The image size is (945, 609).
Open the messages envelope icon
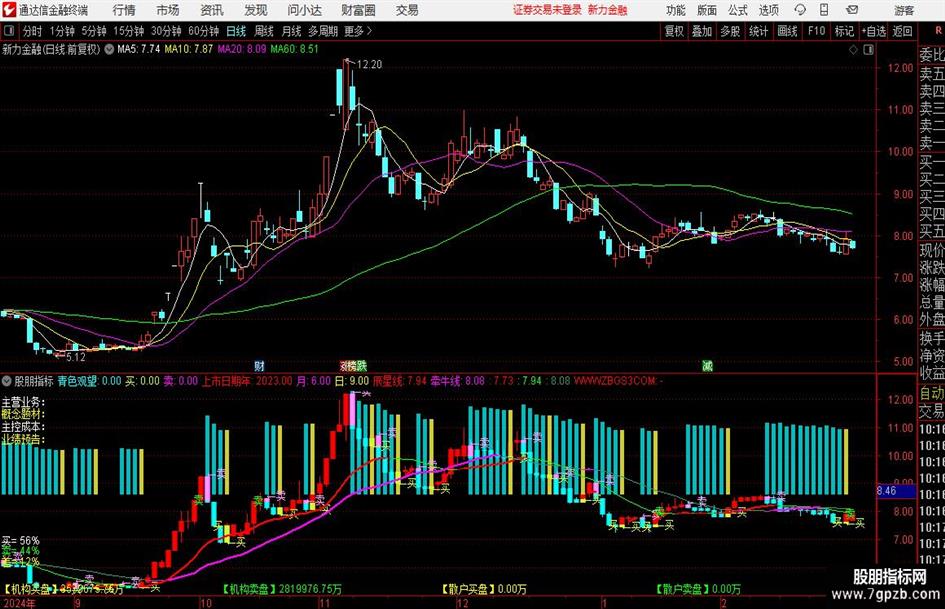click(852, 10)
